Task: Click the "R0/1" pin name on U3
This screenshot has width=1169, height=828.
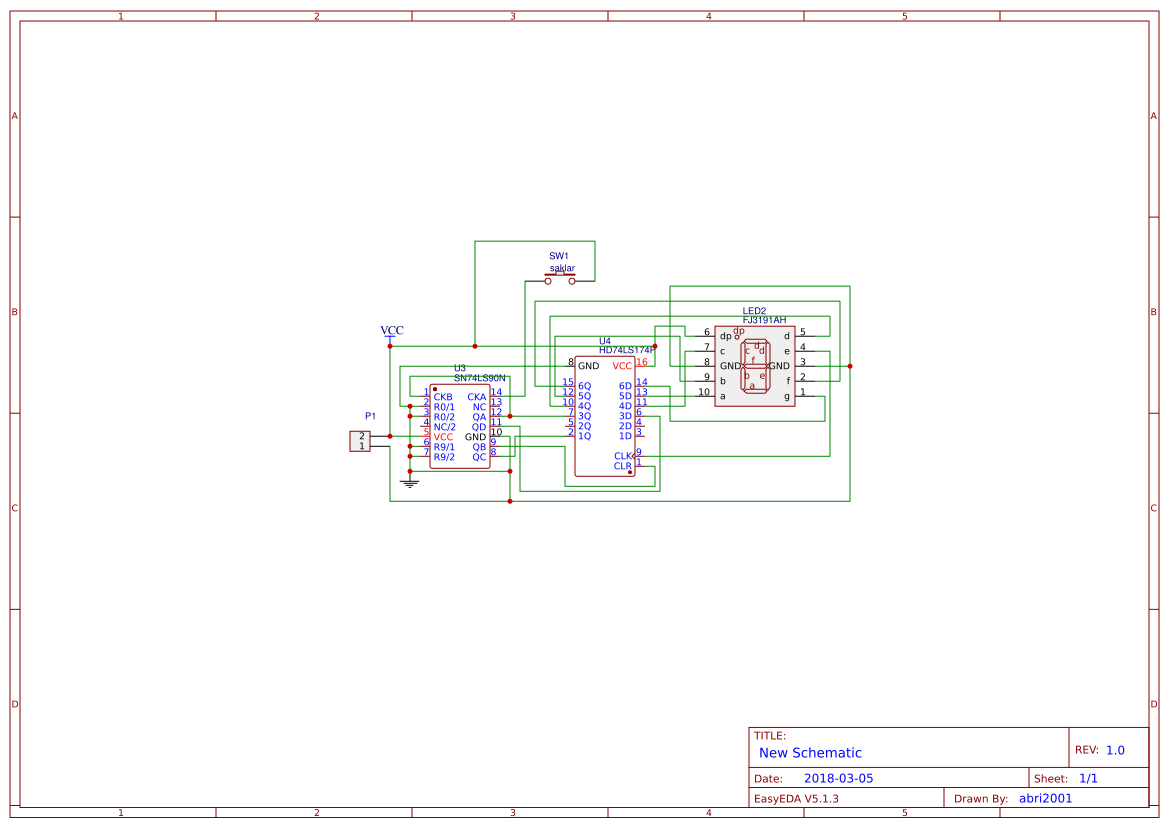Action: pyautogui.click(x=444, y=407)
